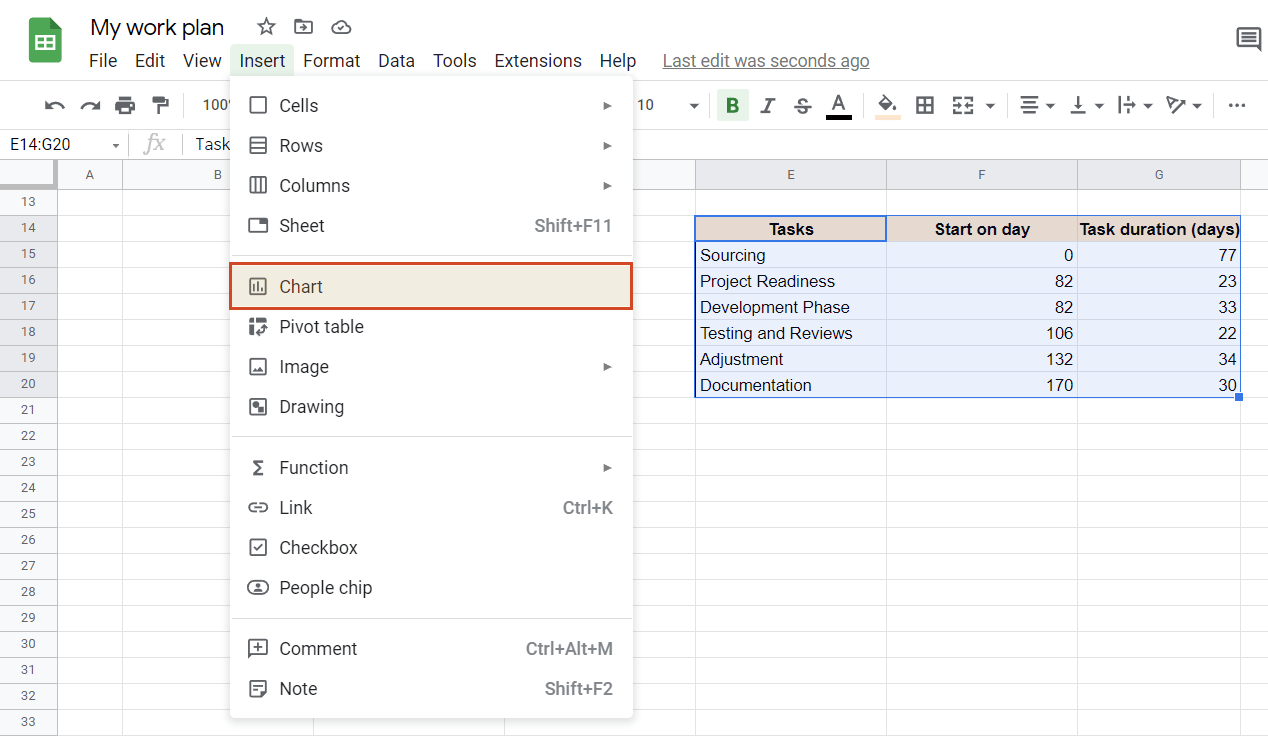Toggle bold formatting
Image resolution: width=1268 pixels, height=736 pixels.
[x=731, y=105]
